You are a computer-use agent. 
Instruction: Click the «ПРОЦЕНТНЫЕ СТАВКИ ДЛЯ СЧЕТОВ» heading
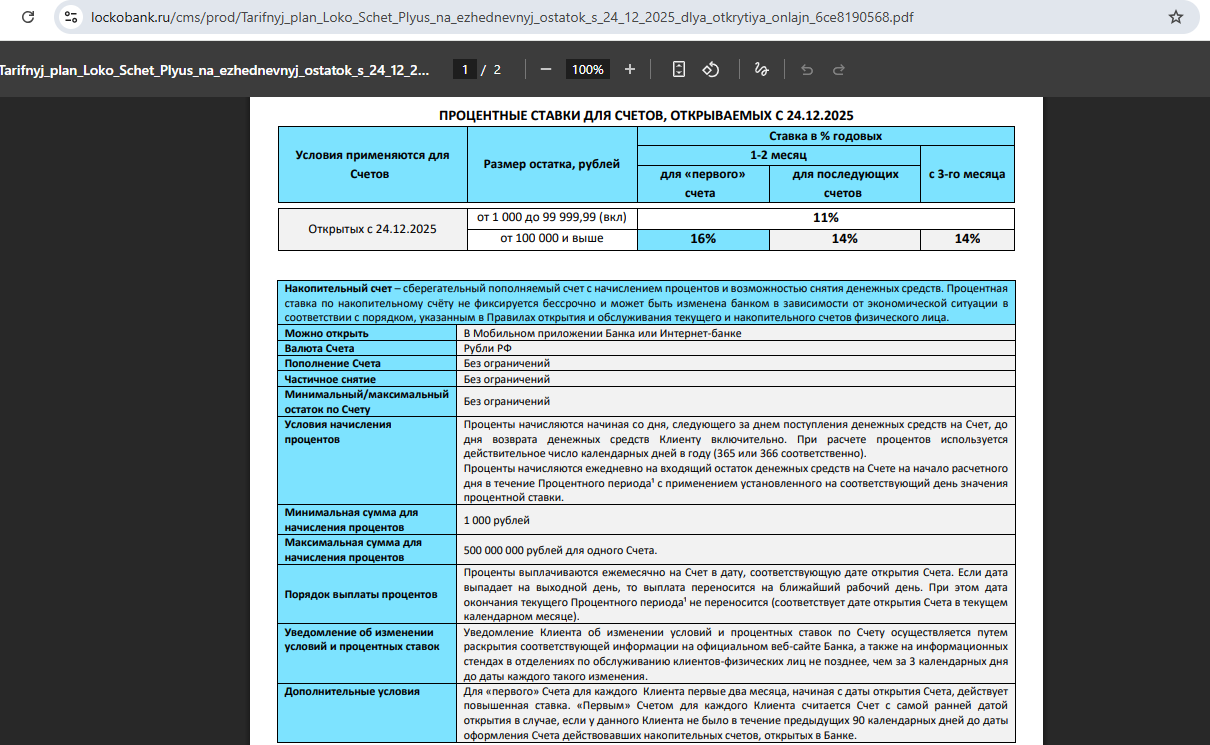(x=646, y=115)
